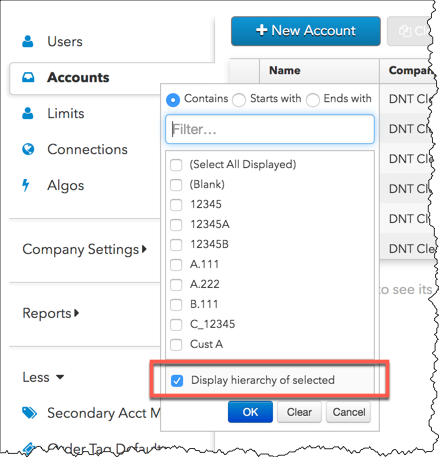Expand the Company Settings menu
The width and height of the screenshot is (439, 457).
[x=84, y=249]
